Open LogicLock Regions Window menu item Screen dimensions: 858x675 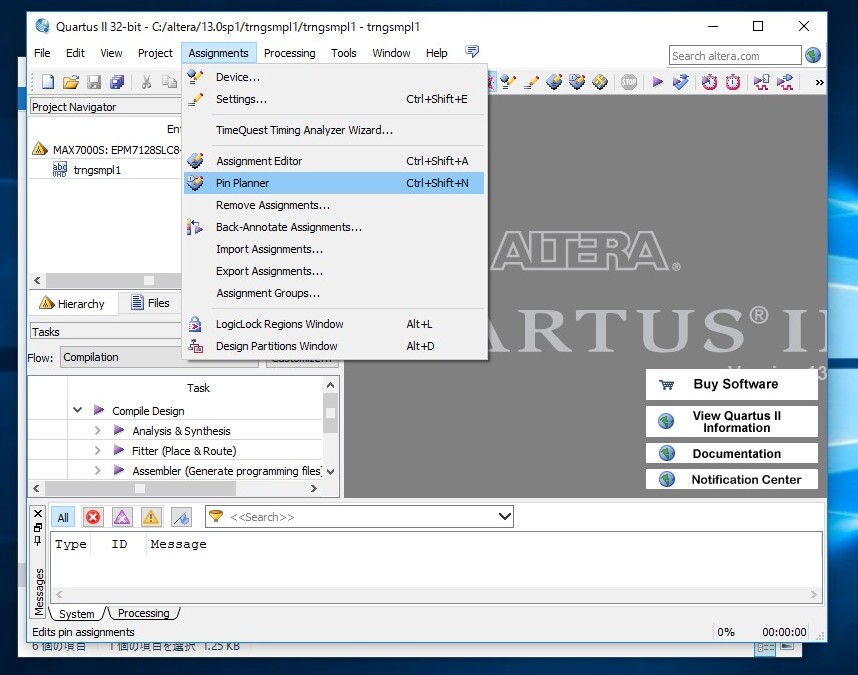[334, 324]
